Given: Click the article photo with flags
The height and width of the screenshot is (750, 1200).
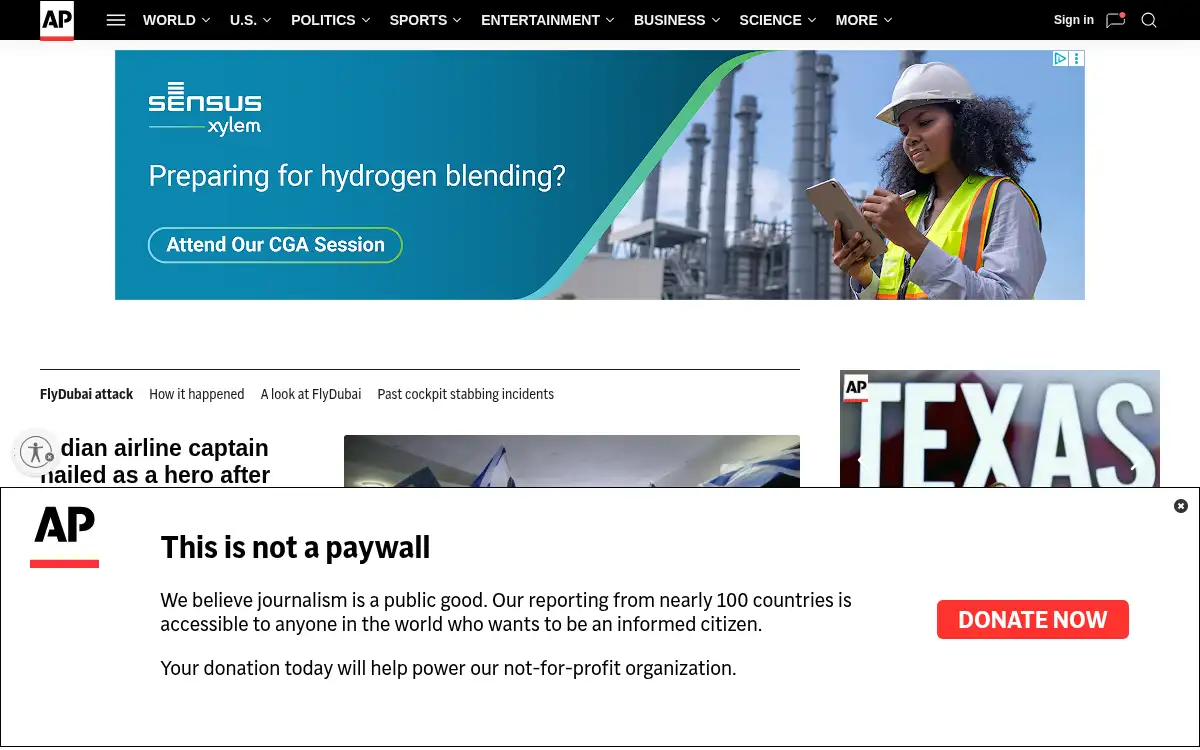Looking at the screenshot, I should coord(572,461).
